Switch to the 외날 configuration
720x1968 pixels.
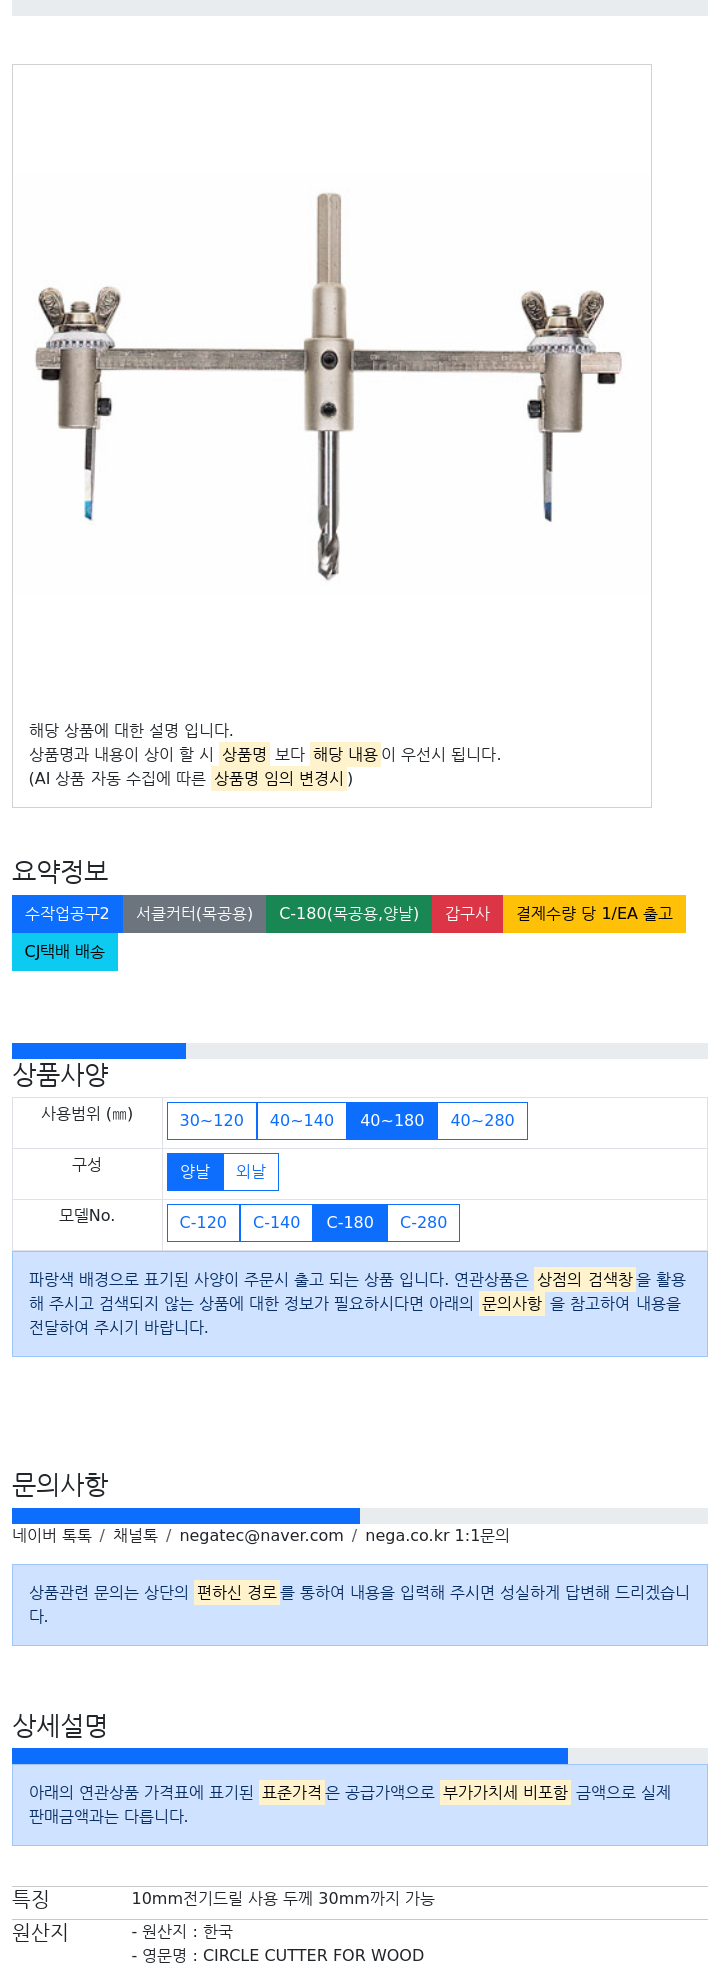click(x=251, y=1172)
